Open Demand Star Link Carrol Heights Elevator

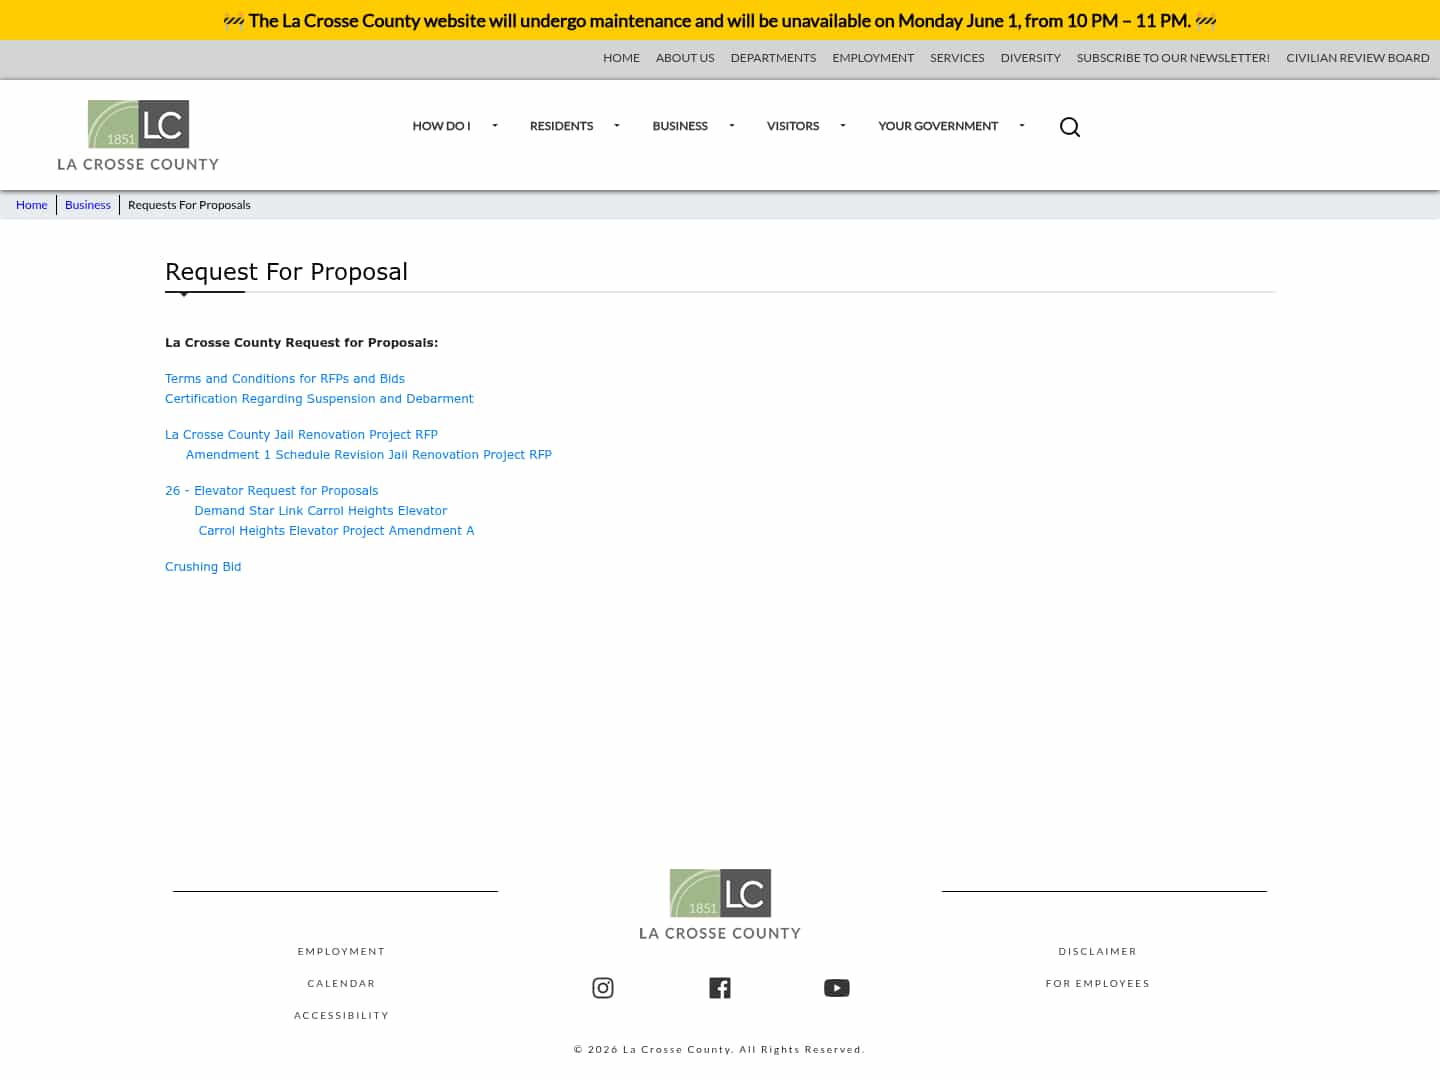321,511
